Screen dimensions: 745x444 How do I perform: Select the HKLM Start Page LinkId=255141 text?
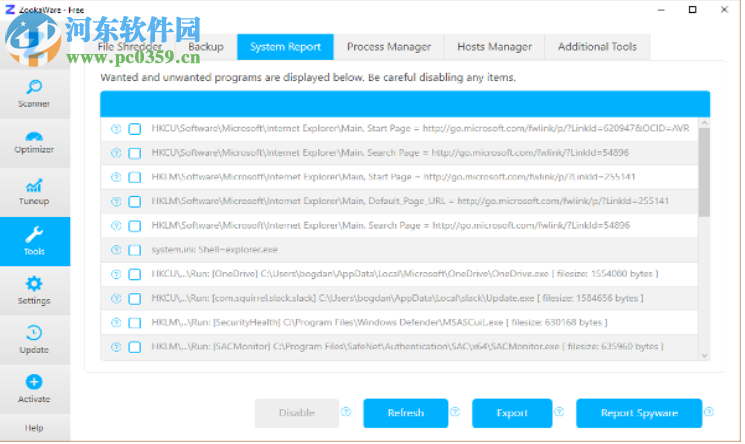pos(393,177)
